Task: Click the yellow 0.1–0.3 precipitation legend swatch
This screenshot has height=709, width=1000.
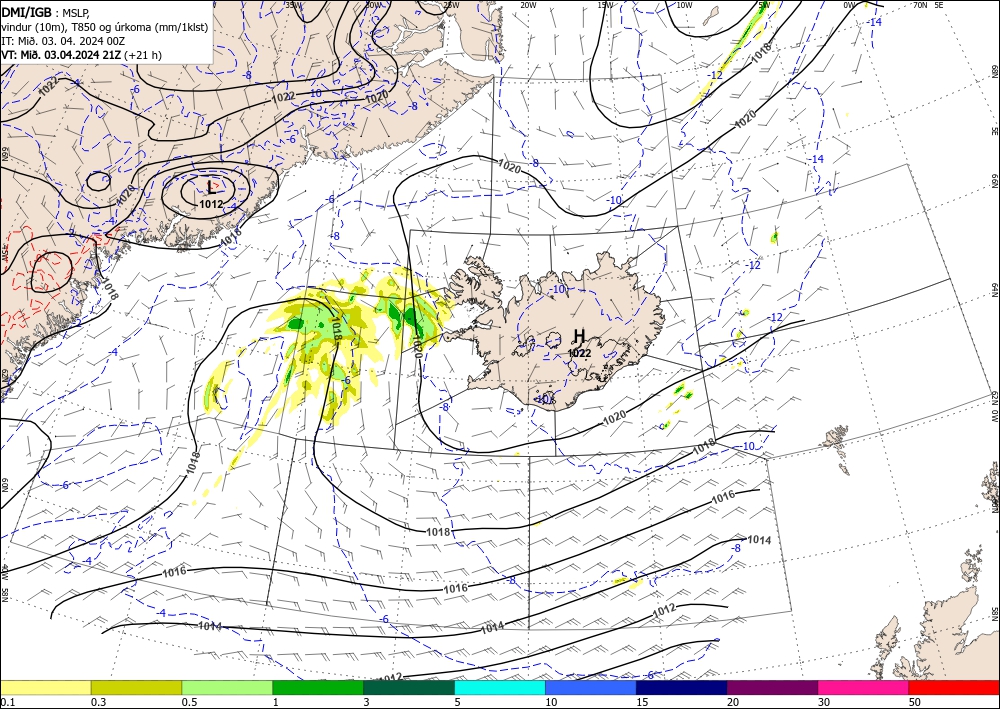Action: [45, 687]
